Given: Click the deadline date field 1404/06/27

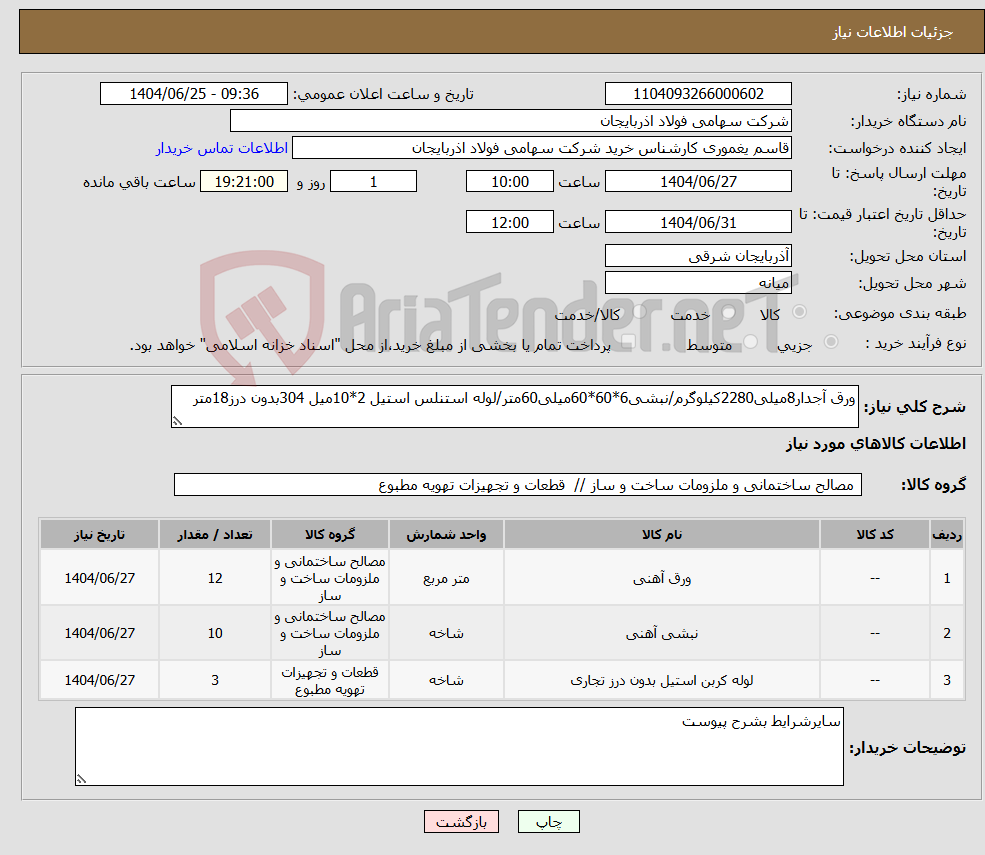Looking at the screenshot, I should (x=698, y=181).
